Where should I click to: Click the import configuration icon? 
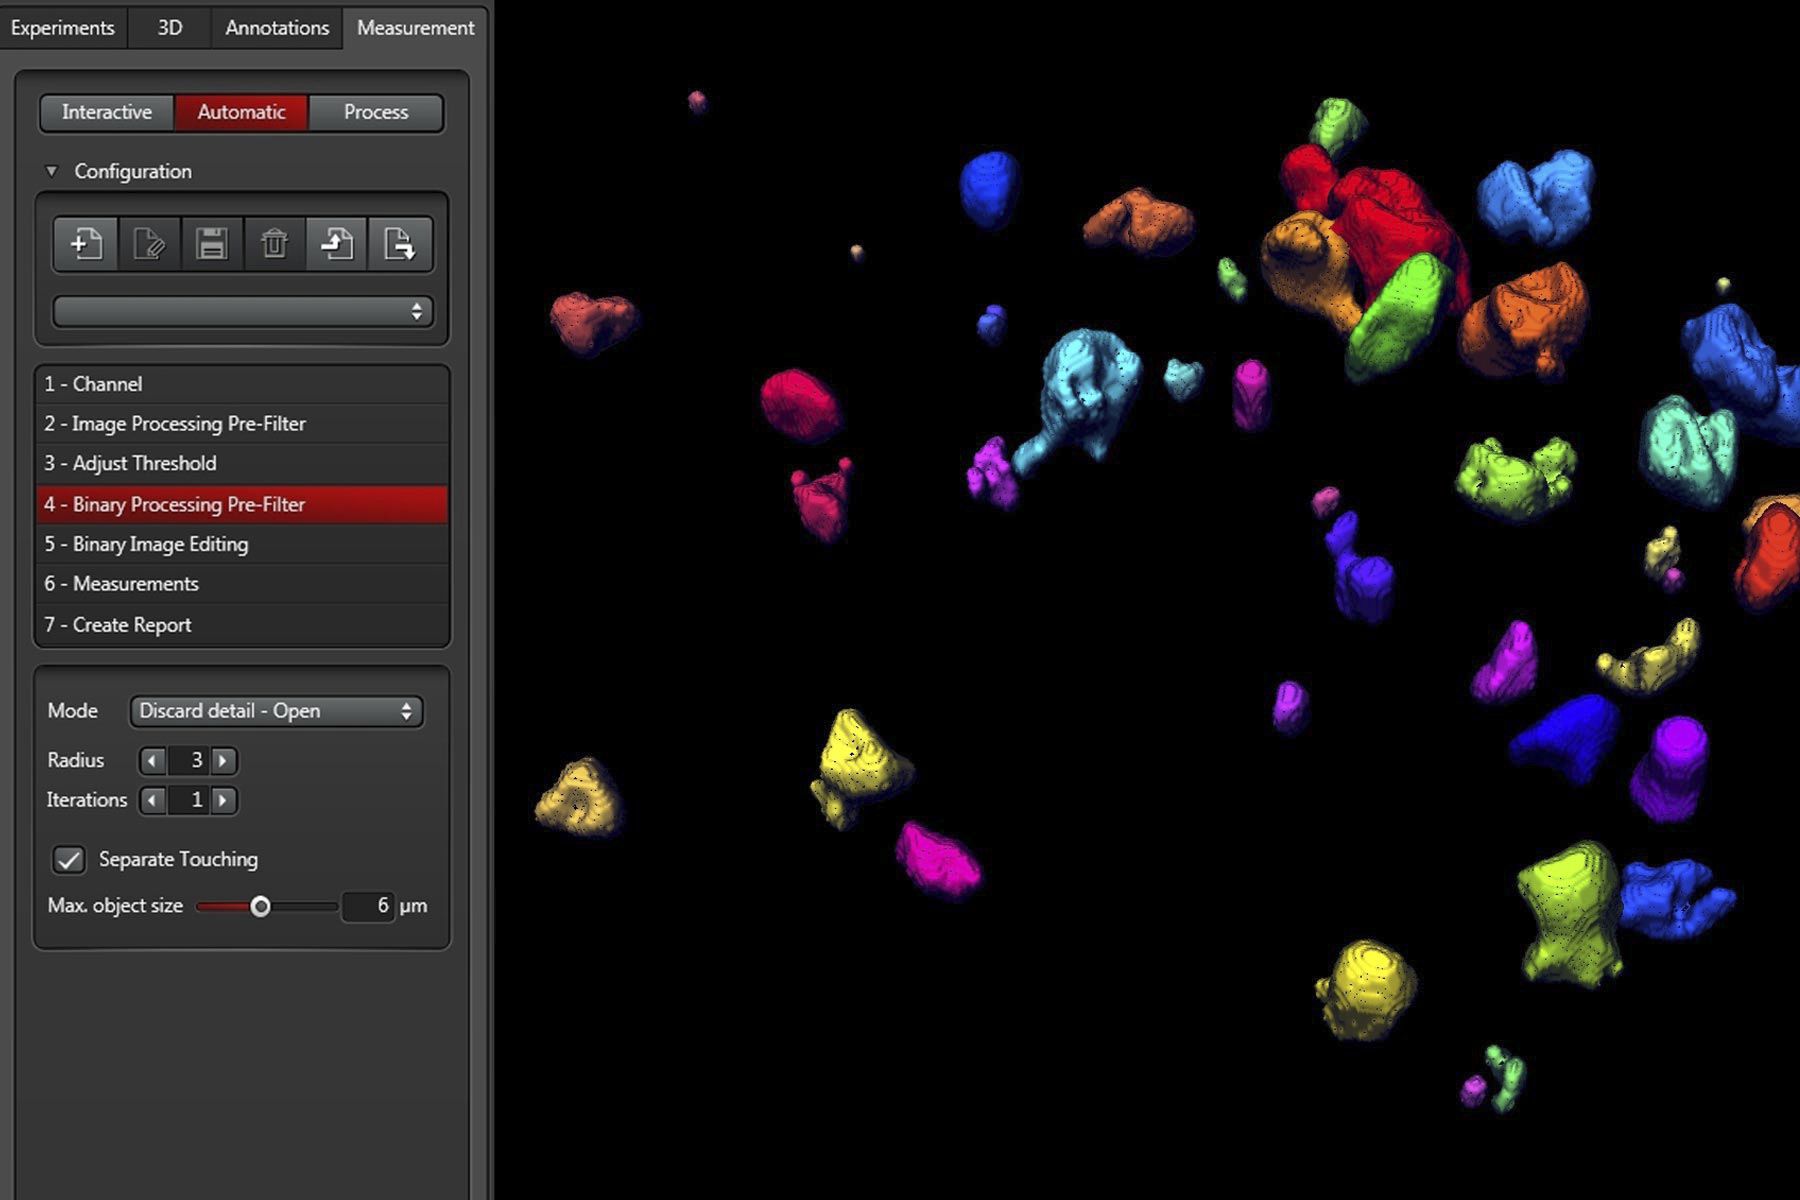pyautogui.click(x=337, y=244)
